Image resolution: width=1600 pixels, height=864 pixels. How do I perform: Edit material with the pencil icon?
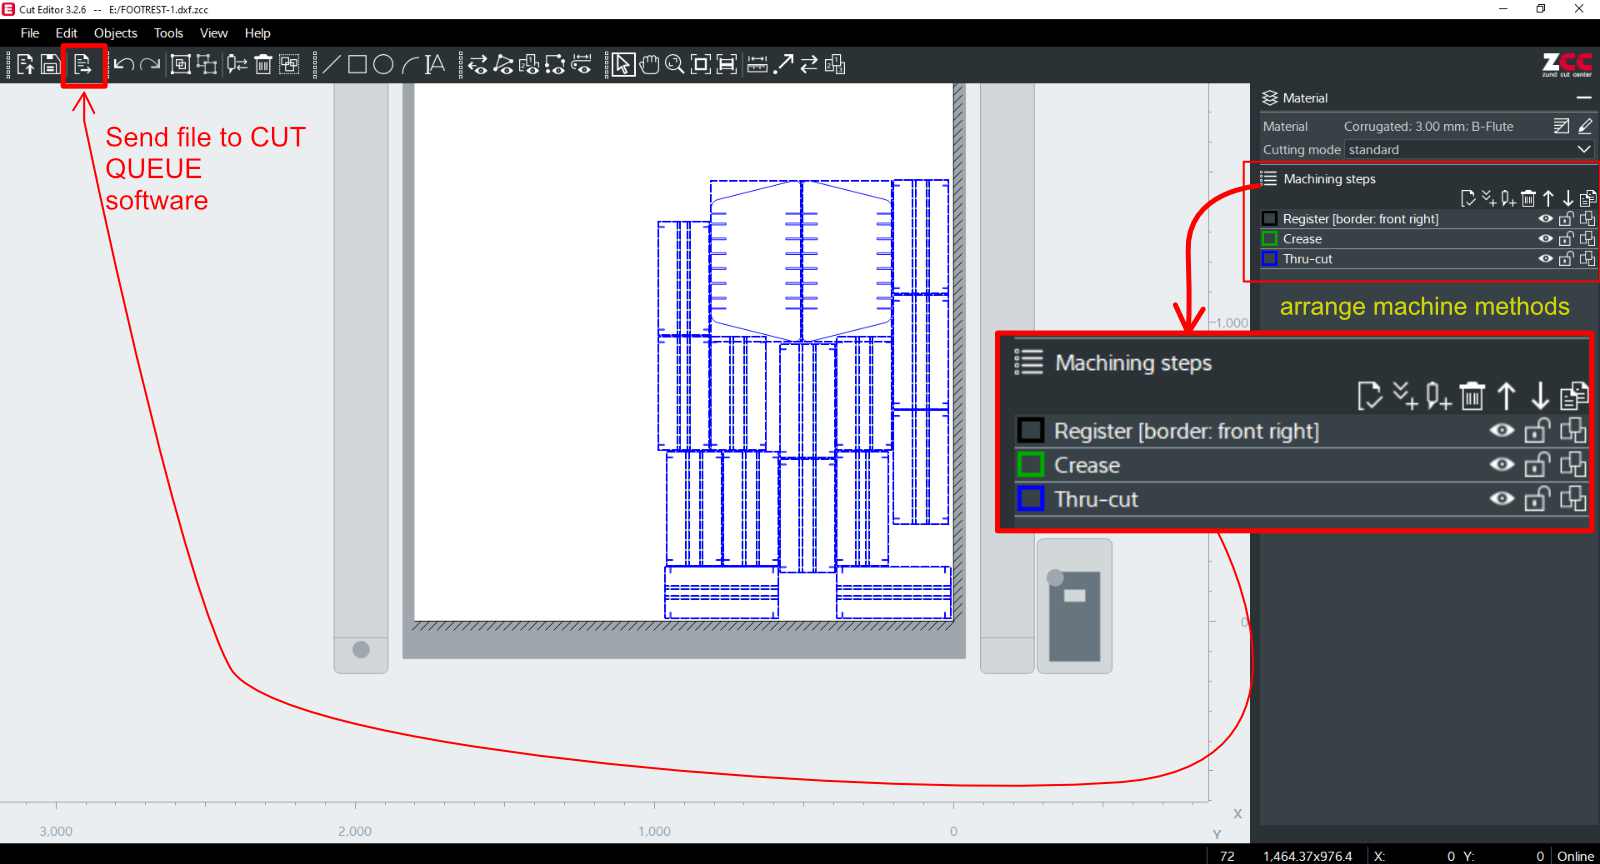(x=1585, y=126)
